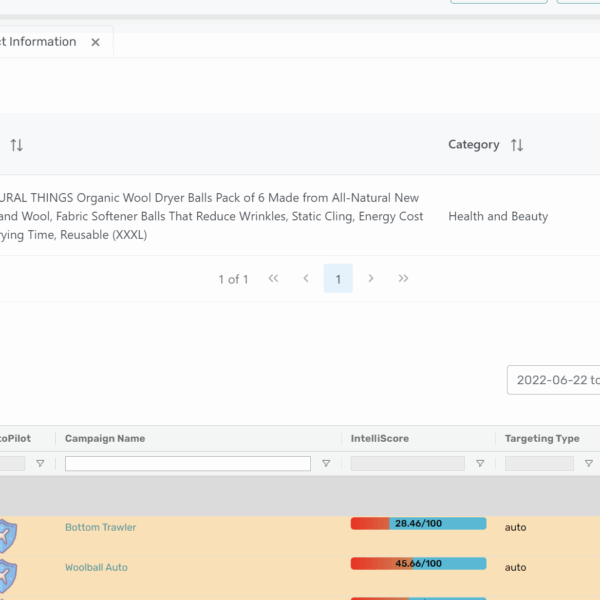Go to first page of results
Screen dimensions: 600x600
tap(273, 278)
